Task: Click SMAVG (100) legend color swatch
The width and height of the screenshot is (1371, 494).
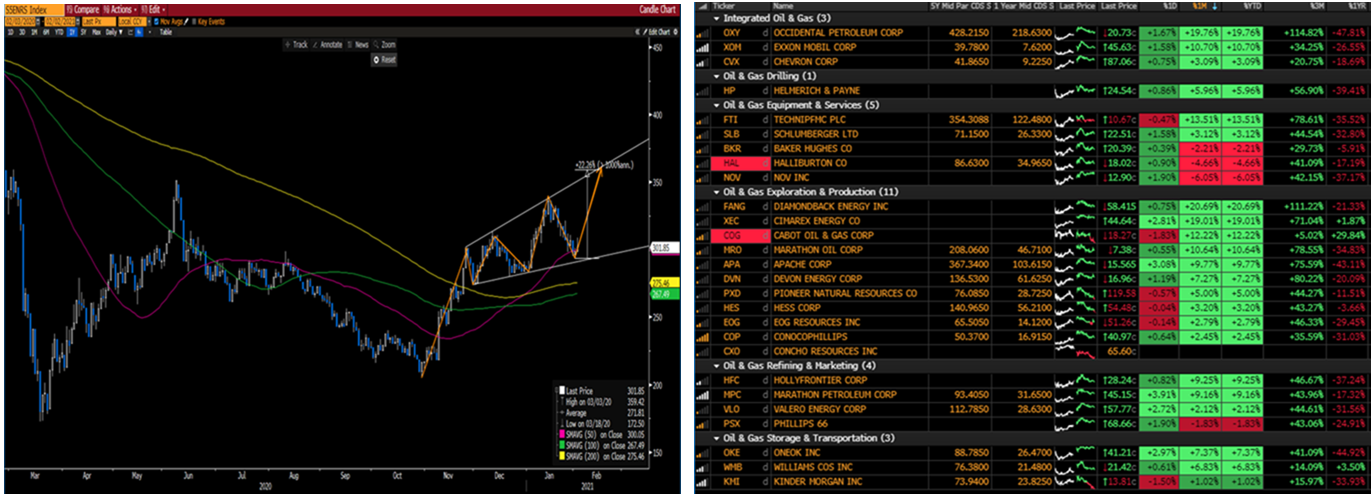Action: 562,445
